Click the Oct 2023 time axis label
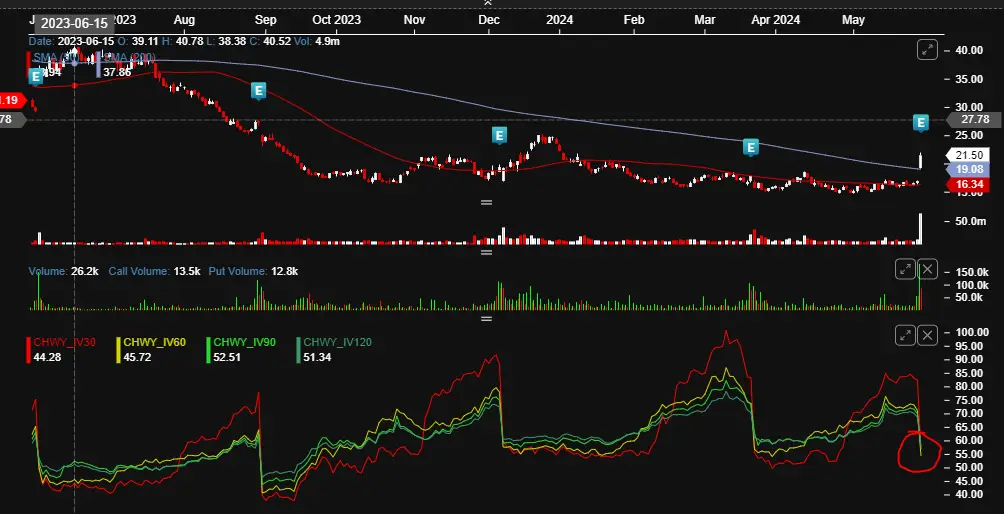Screen dimensions: 1004x514 (336, 20)
